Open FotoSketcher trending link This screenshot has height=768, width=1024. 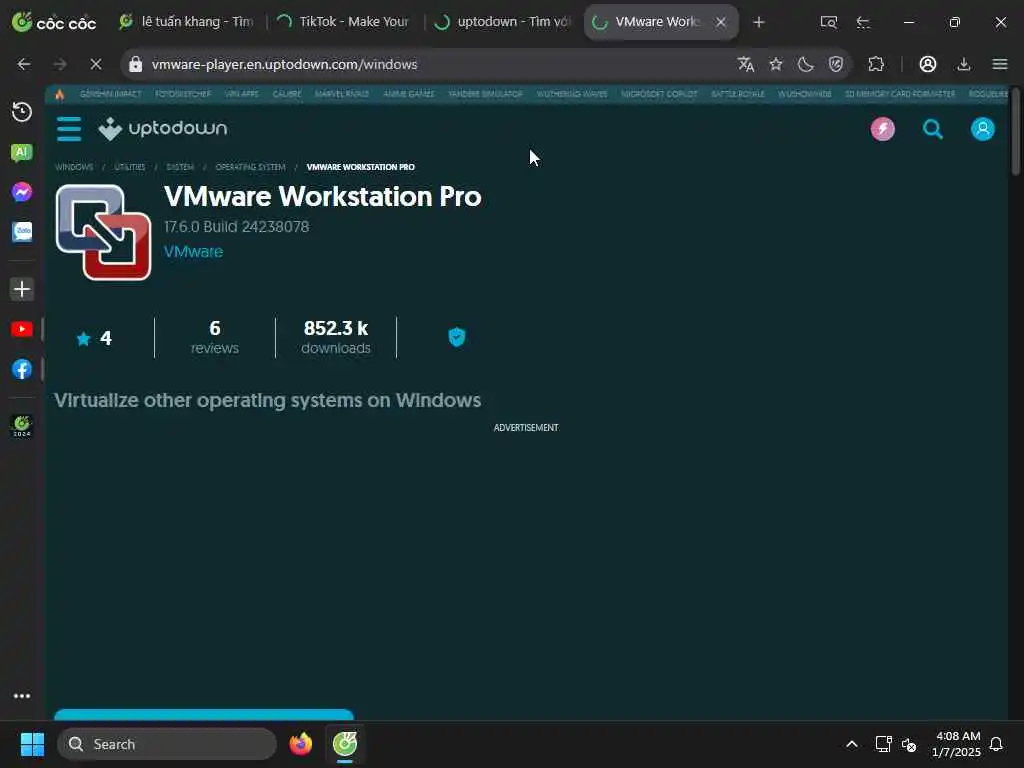pyautogui.click(x=183, y=94)
